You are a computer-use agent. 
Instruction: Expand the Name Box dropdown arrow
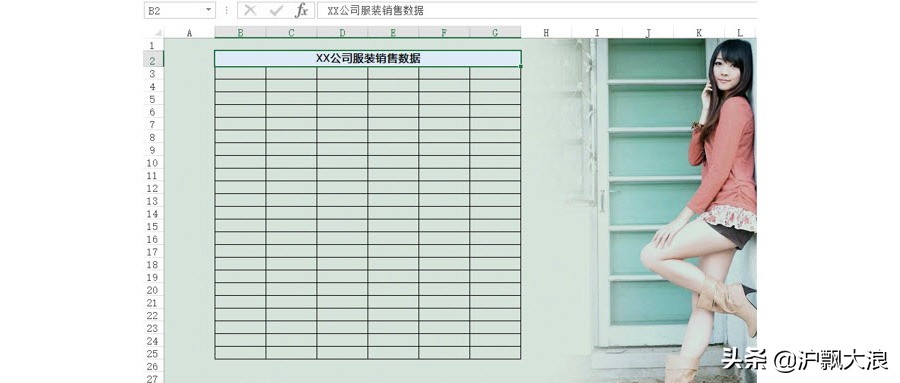pyautogui.click(x=208, y=11)
